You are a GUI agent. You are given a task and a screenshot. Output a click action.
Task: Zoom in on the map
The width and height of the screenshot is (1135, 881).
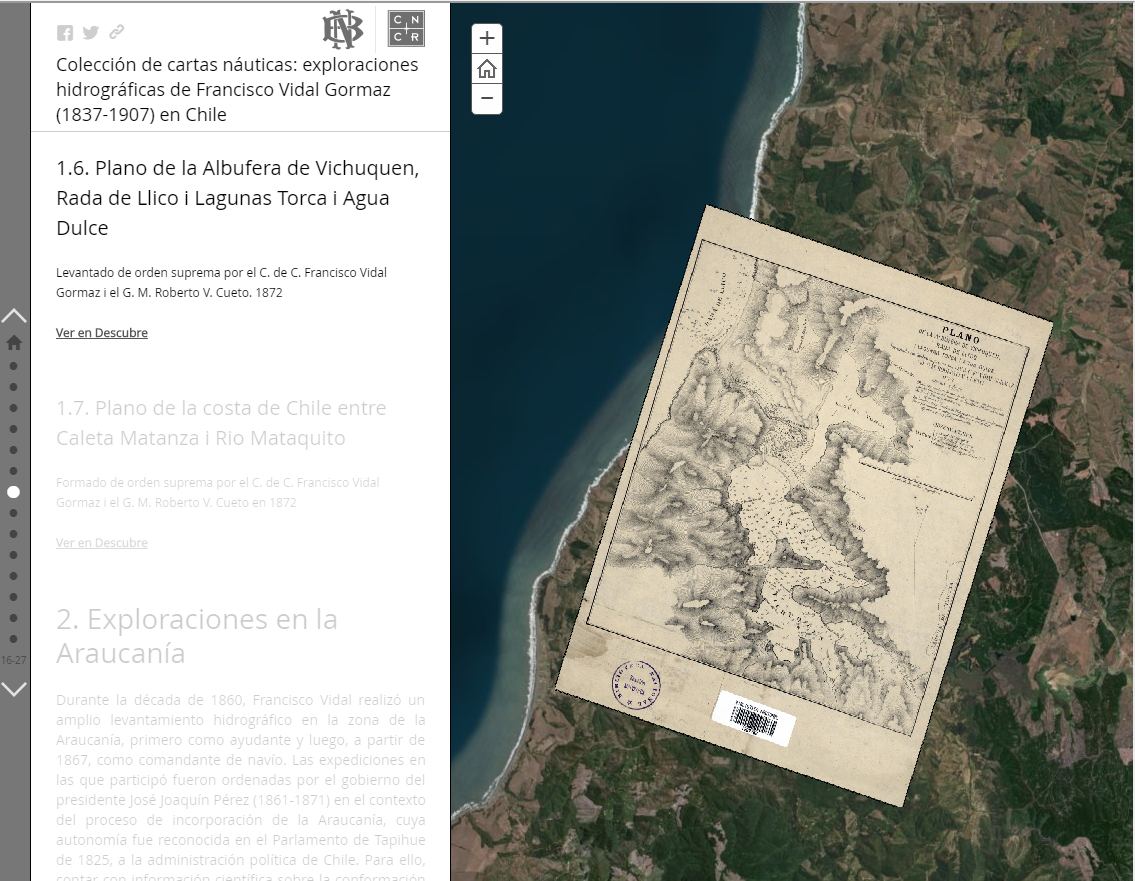pyautogui.click(x=487, y=39)
